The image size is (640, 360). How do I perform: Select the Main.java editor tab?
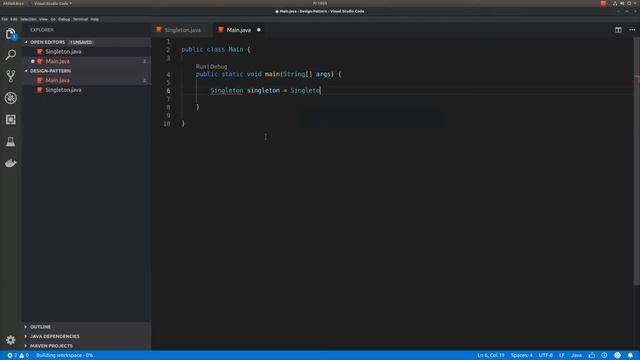click(x=239, y=30)
